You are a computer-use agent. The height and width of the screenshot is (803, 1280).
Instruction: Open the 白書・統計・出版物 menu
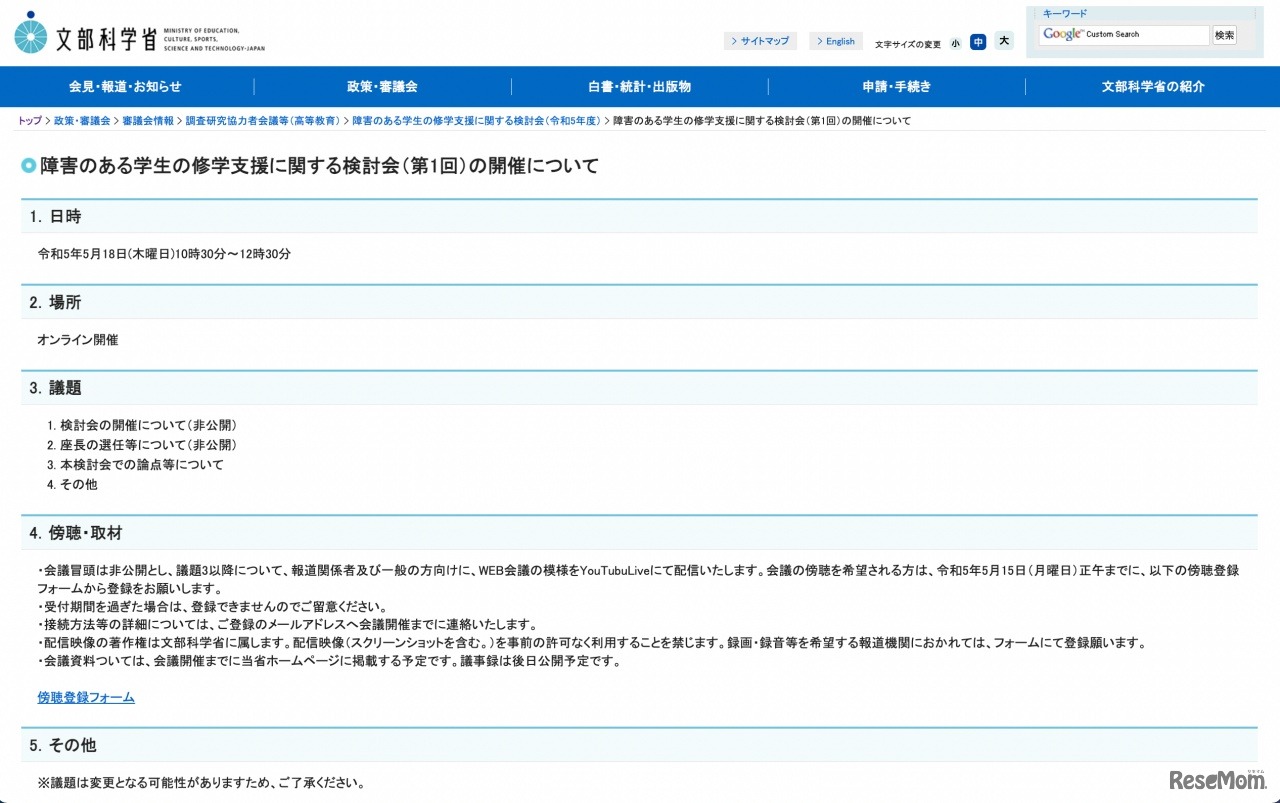(x=637, y=87)
